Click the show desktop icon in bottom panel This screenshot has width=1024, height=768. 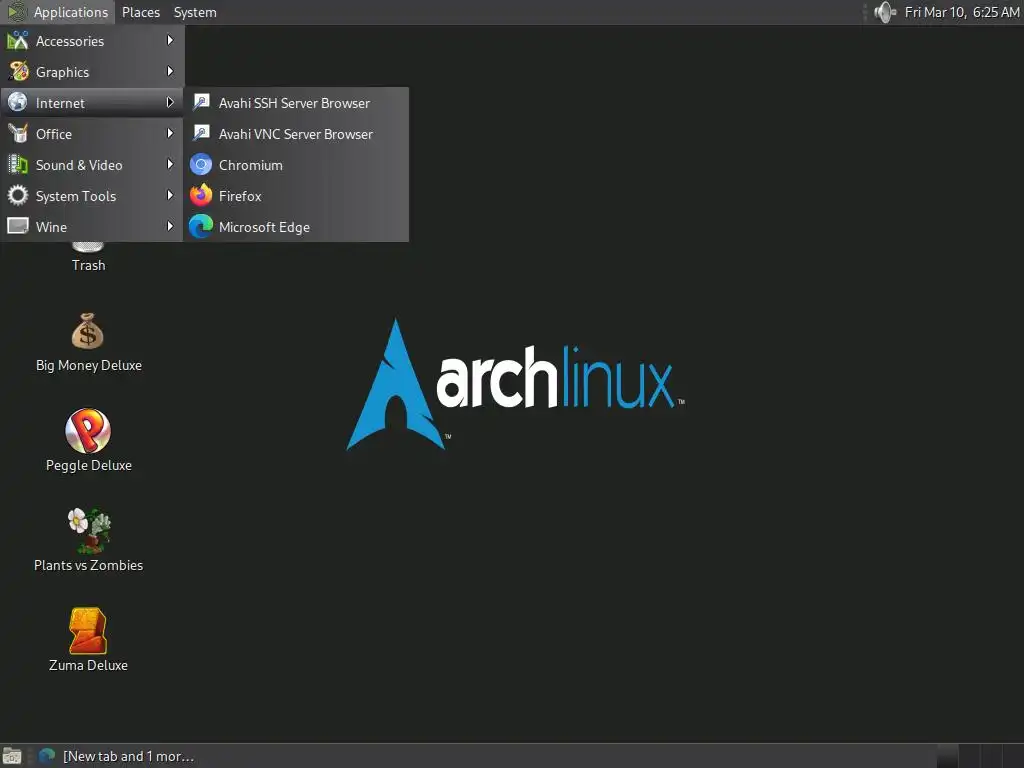tap(12, 756)
